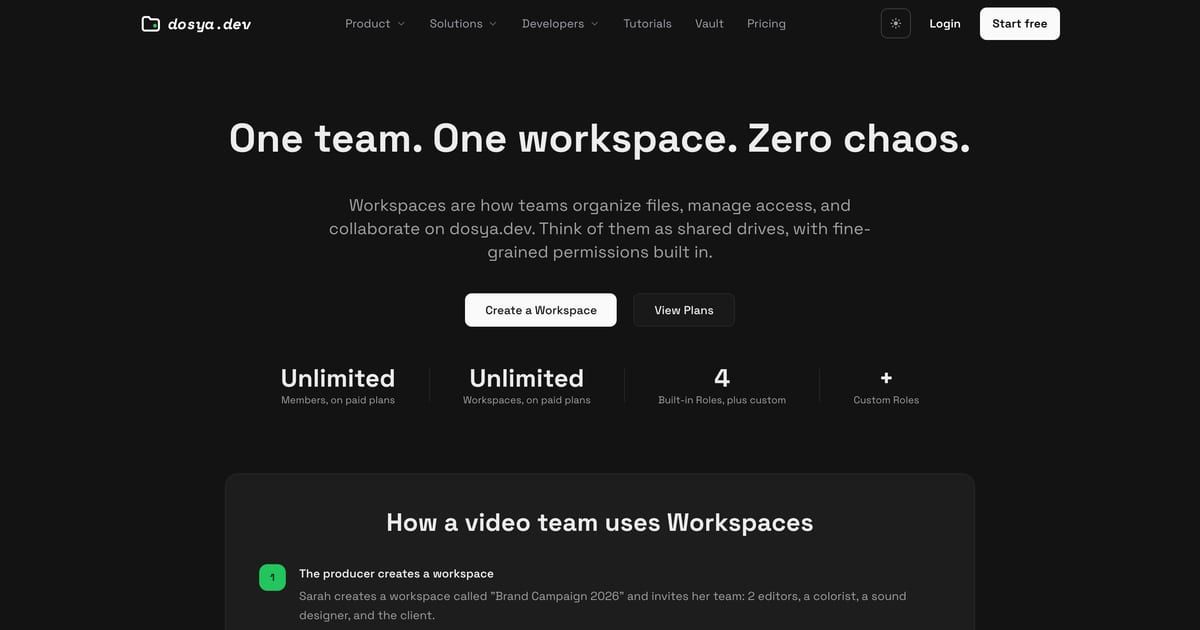The width and height of the screenshot is (1200, 630).
Task: Open the Vault nav item
Action: (709, 23)
